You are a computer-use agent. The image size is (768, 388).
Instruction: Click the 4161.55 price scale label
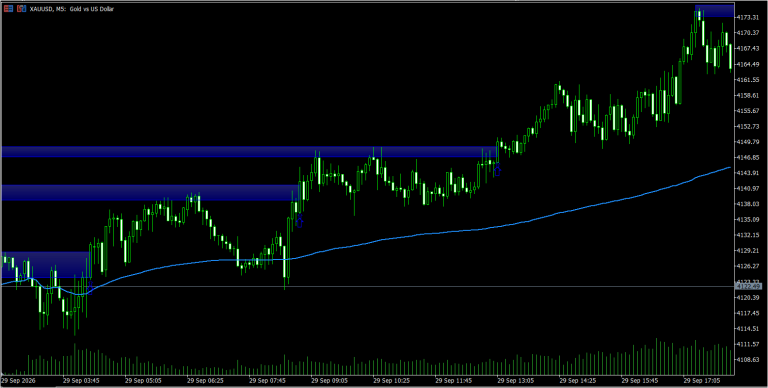coord(748,79)
